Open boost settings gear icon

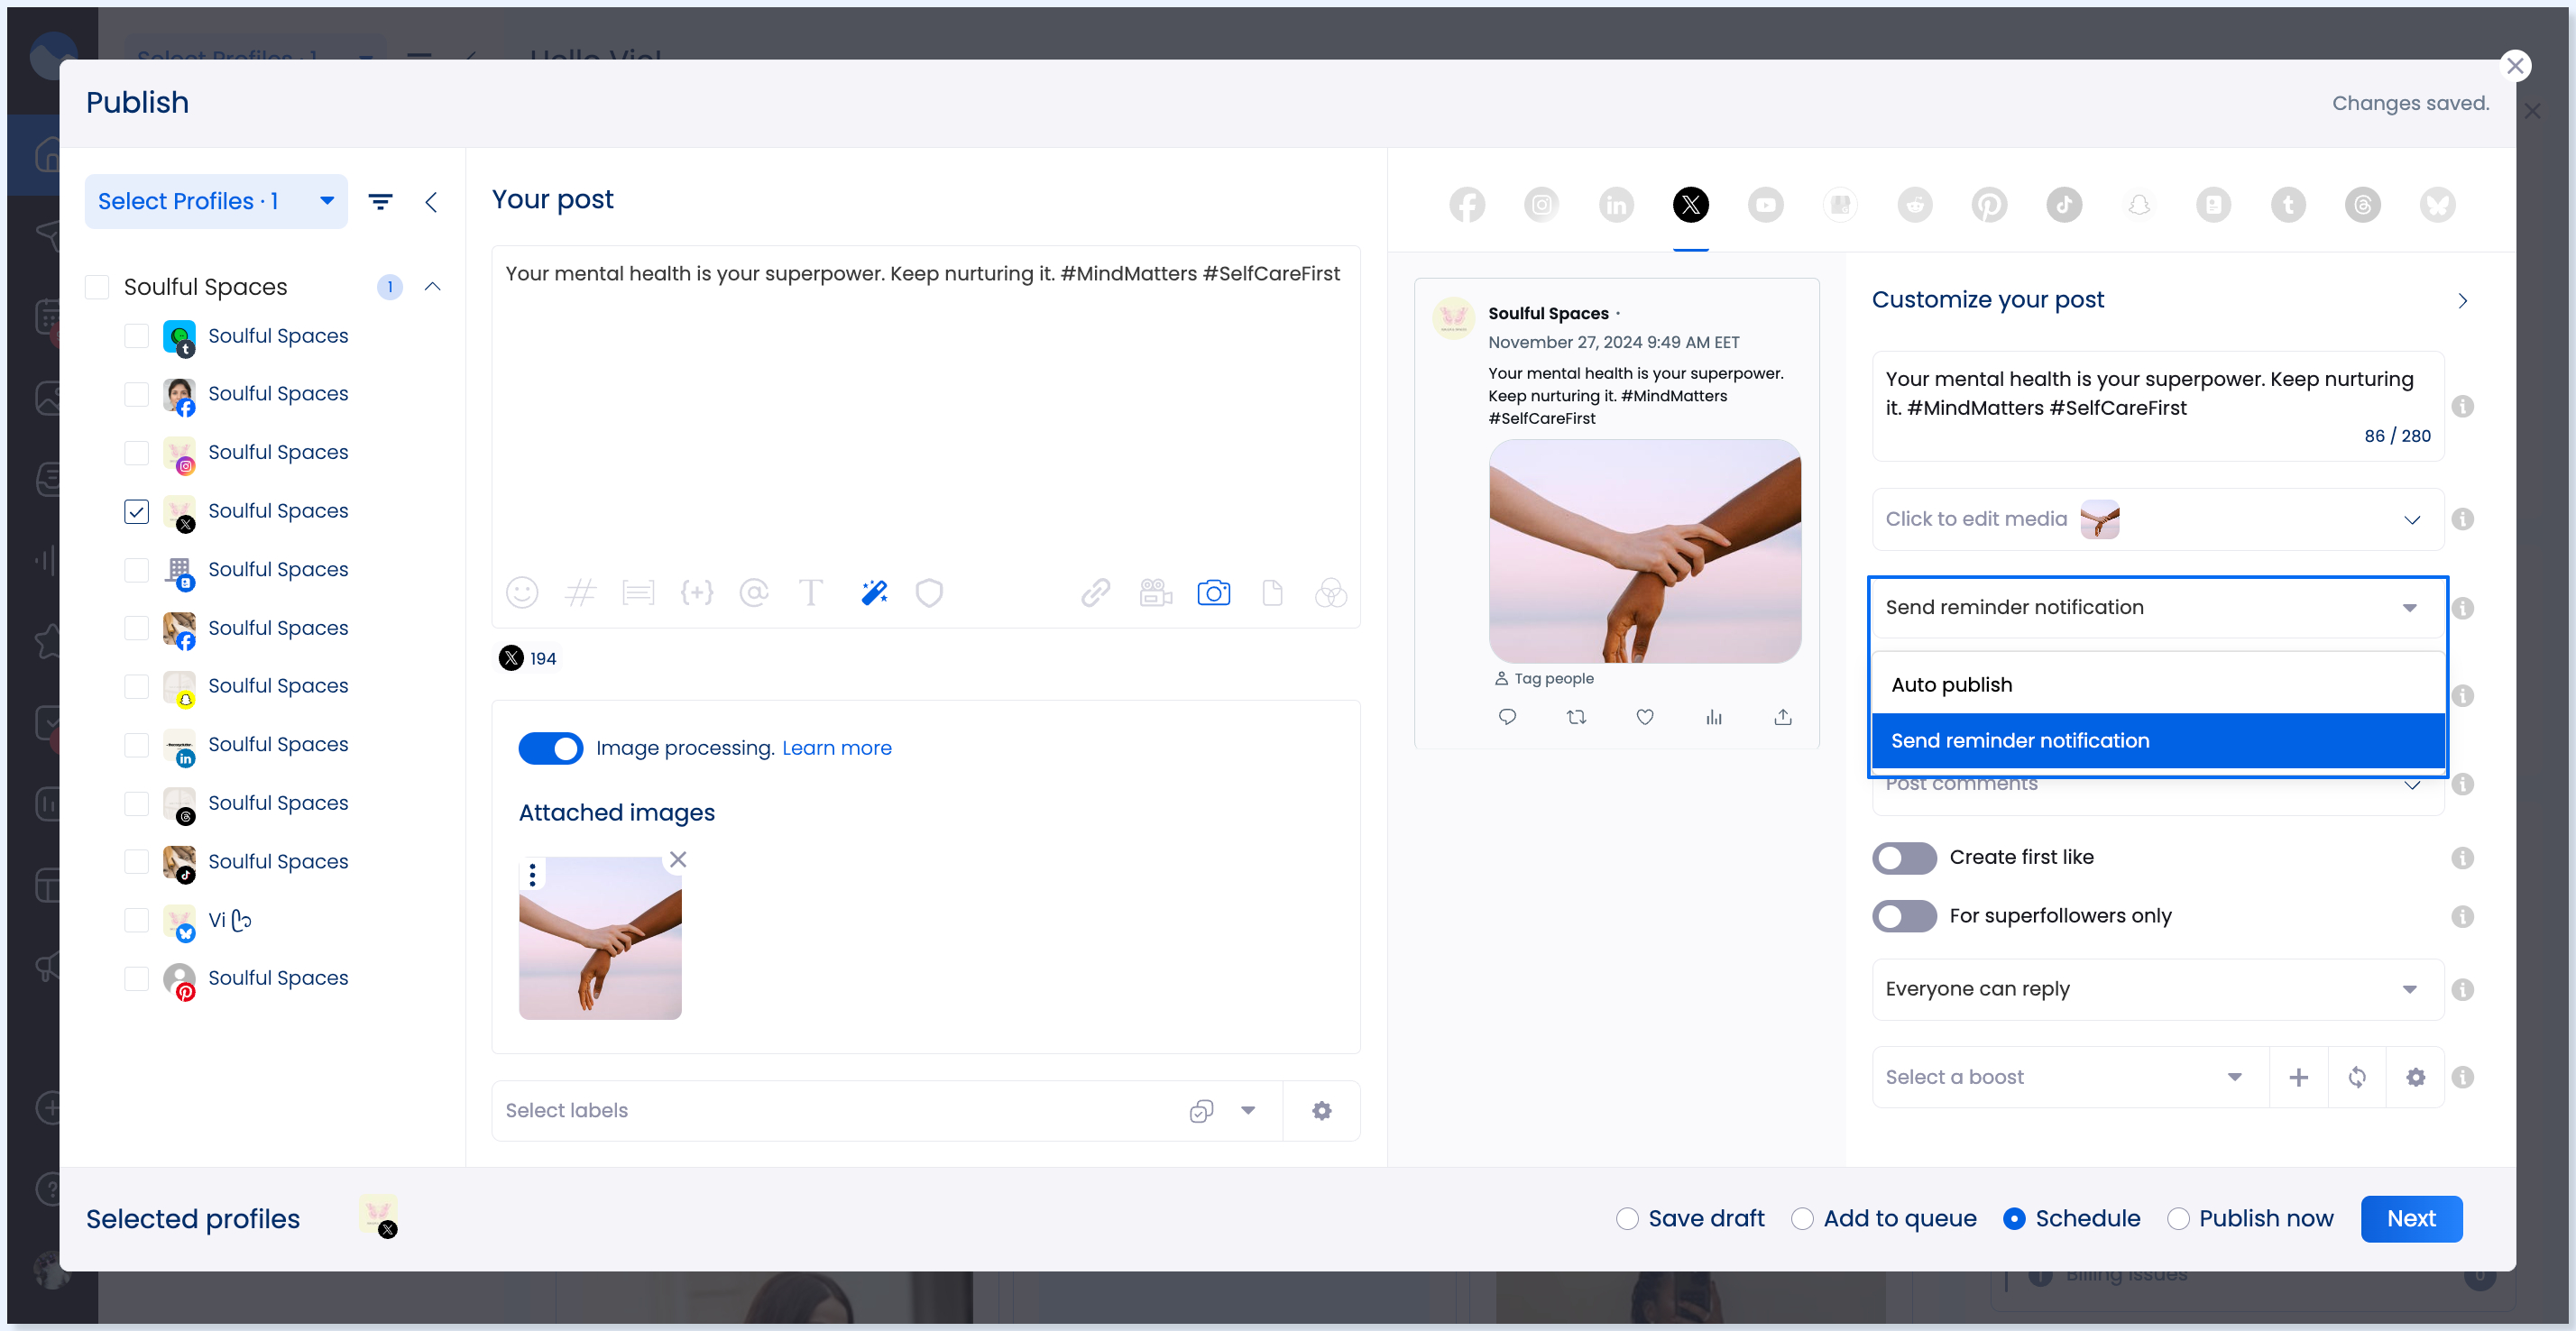coord(2415,1077)
